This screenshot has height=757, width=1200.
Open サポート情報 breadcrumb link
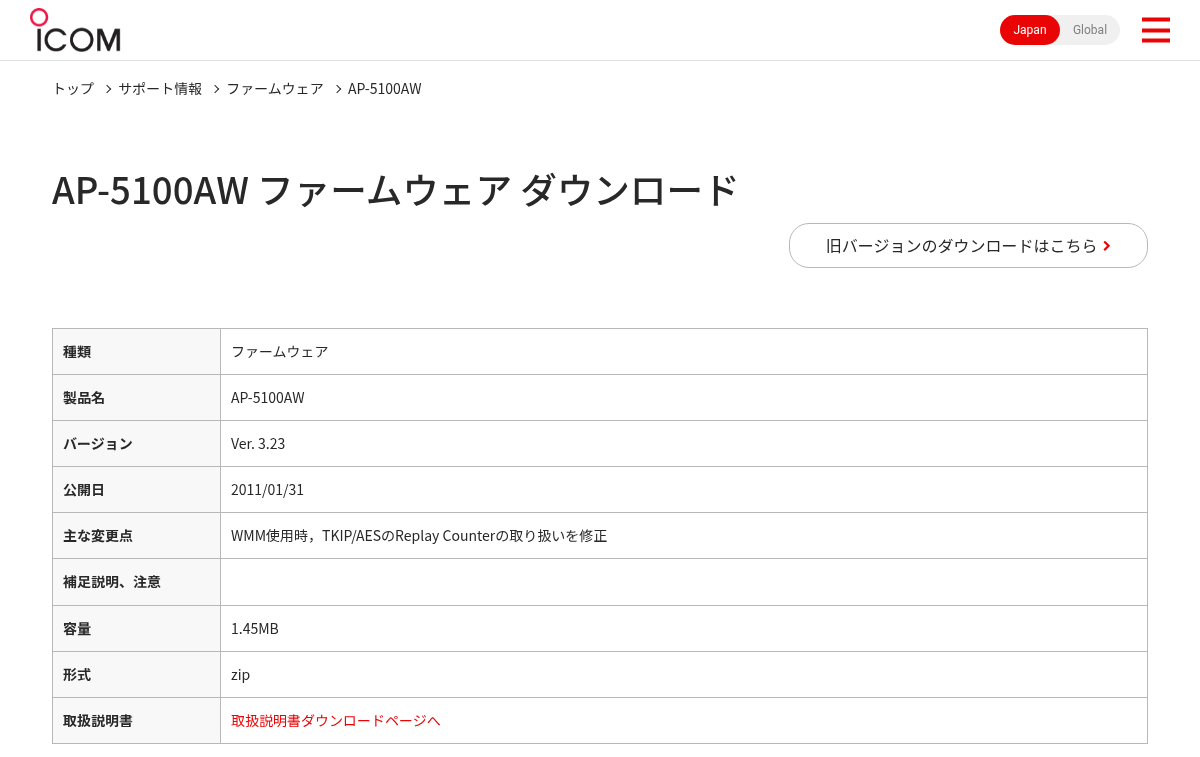160,88
